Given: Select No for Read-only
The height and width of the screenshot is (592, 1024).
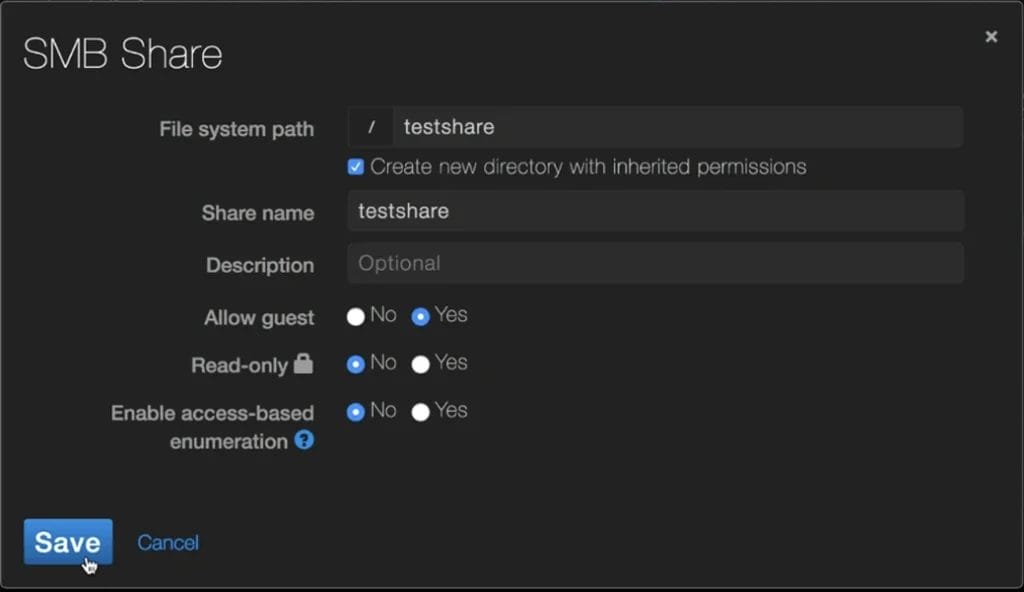Looking at the screenshot, I should pos(356,364).
